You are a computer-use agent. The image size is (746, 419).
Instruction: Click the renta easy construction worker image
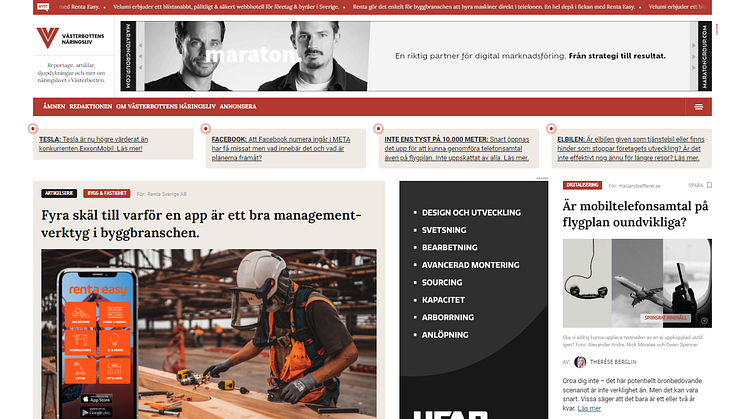[209, 334]
